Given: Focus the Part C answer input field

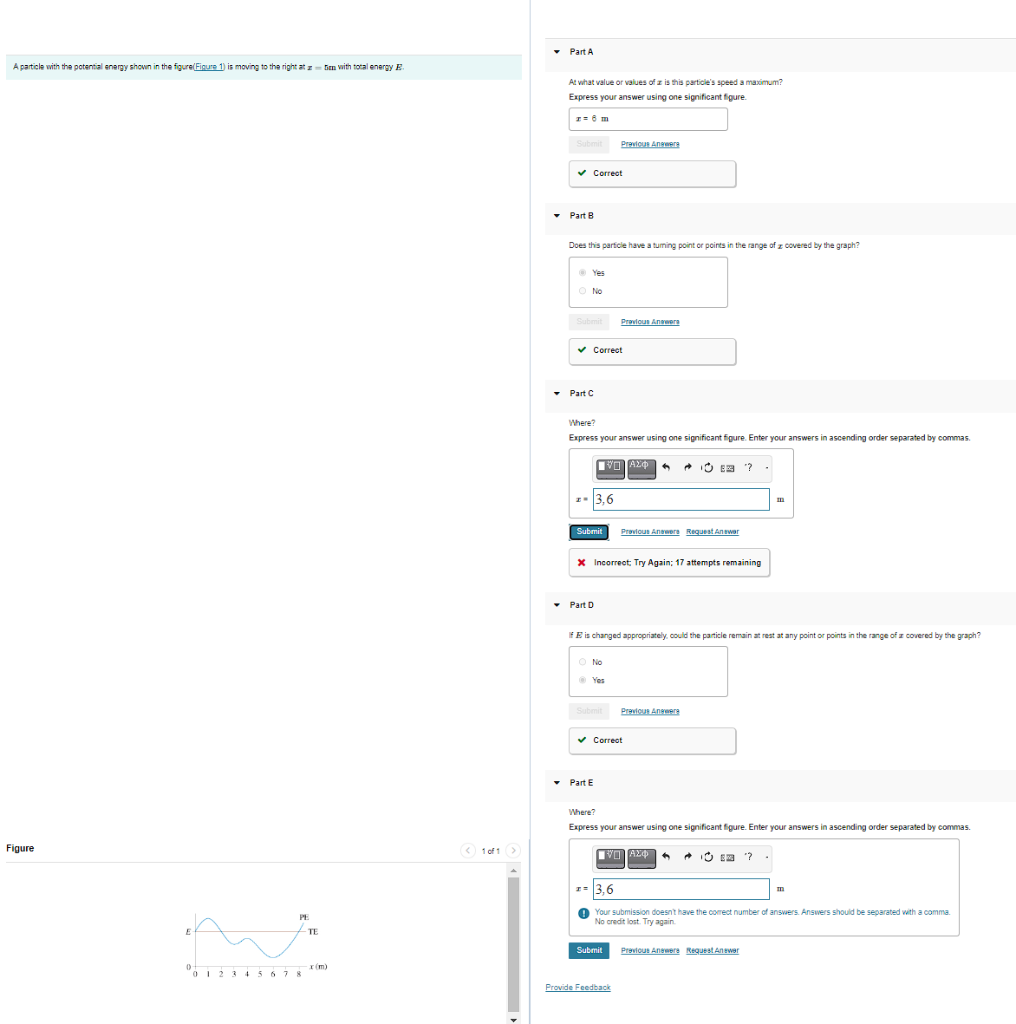Looking at the screenshot, I should click(681, 500).
